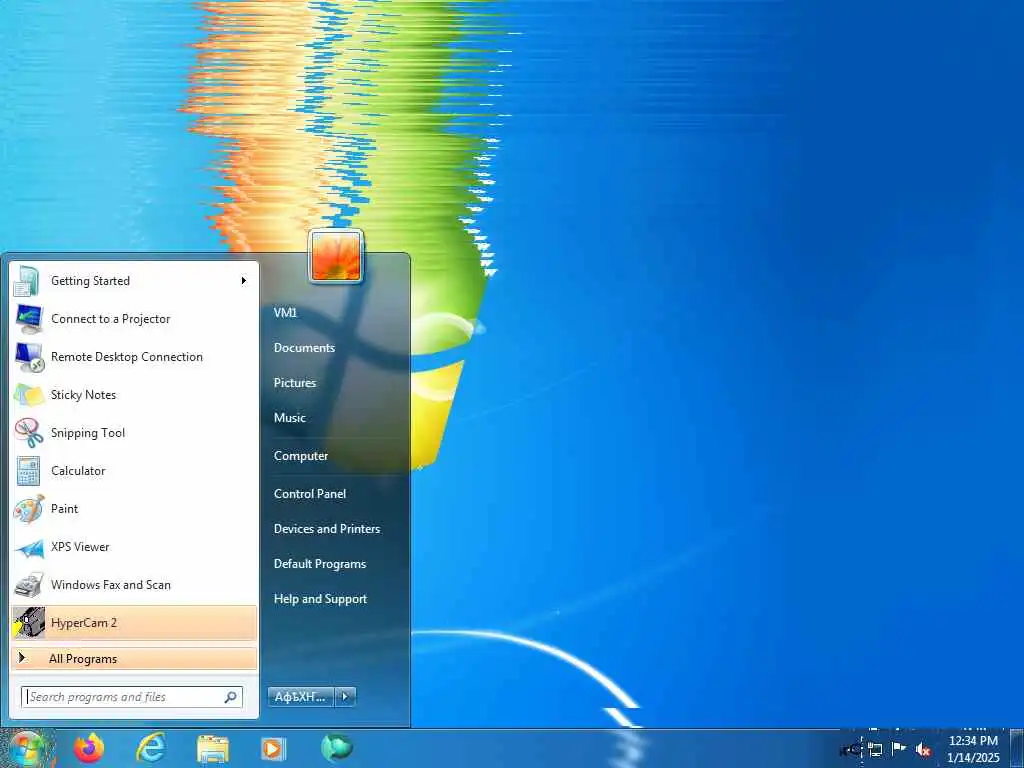Launch Firefox from the taskbar
The image size is (1024, 768).
89,748
